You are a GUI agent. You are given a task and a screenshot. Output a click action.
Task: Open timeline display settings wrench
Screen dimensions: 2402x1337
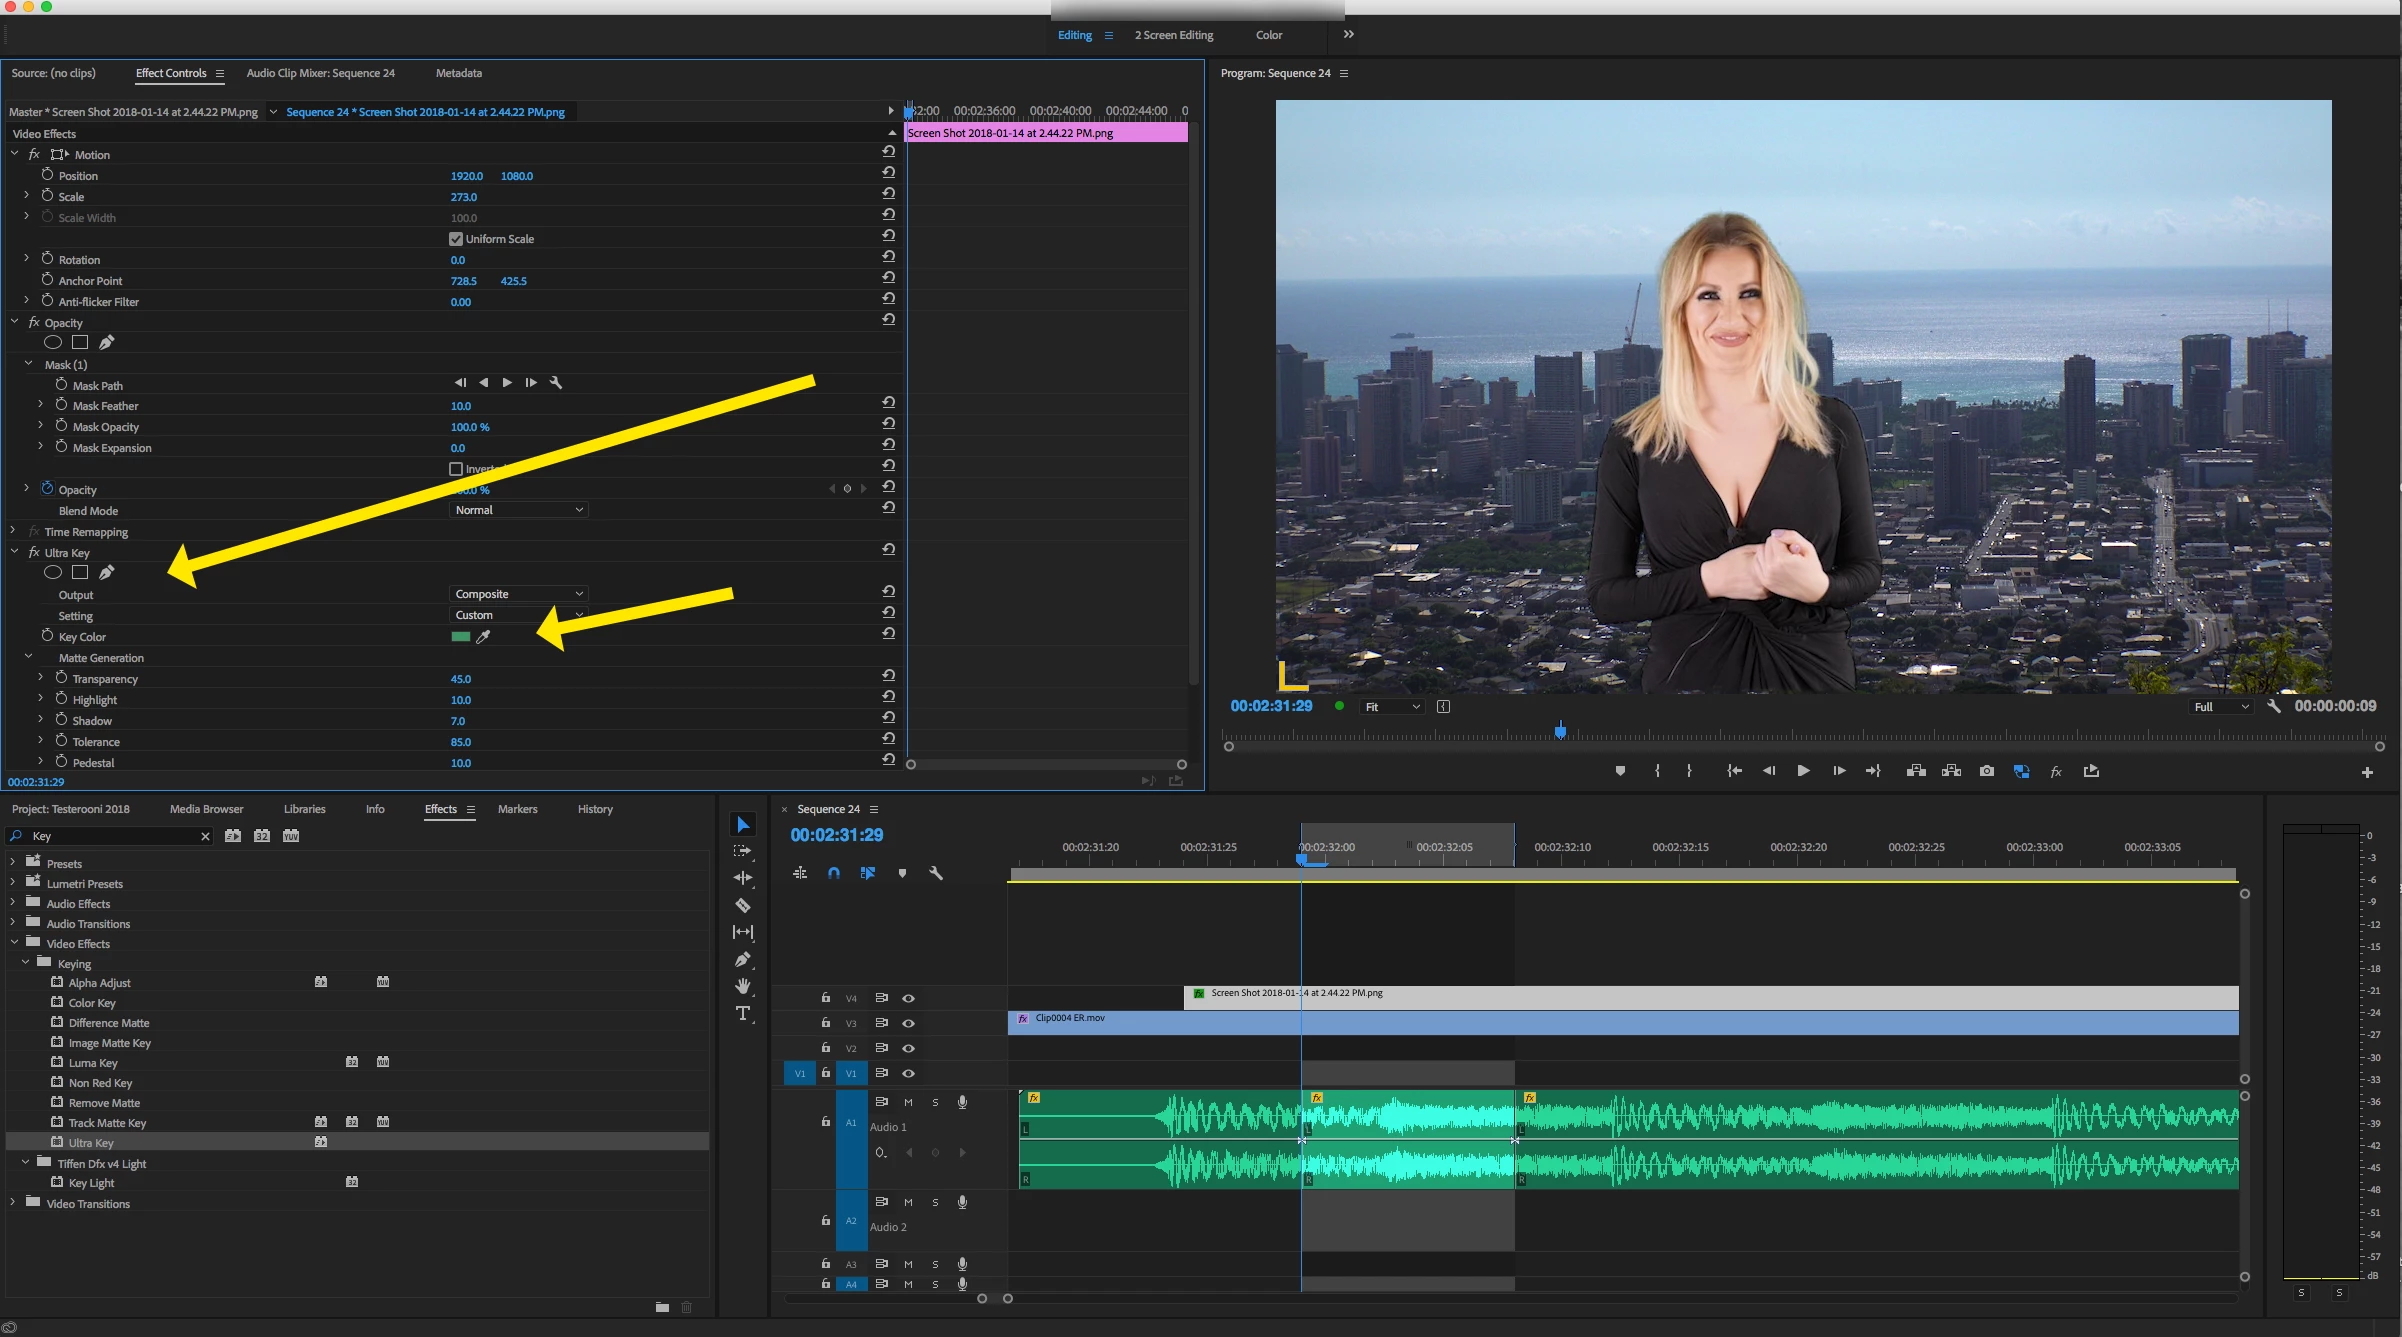pyautogui.click(x=935, y=873)
